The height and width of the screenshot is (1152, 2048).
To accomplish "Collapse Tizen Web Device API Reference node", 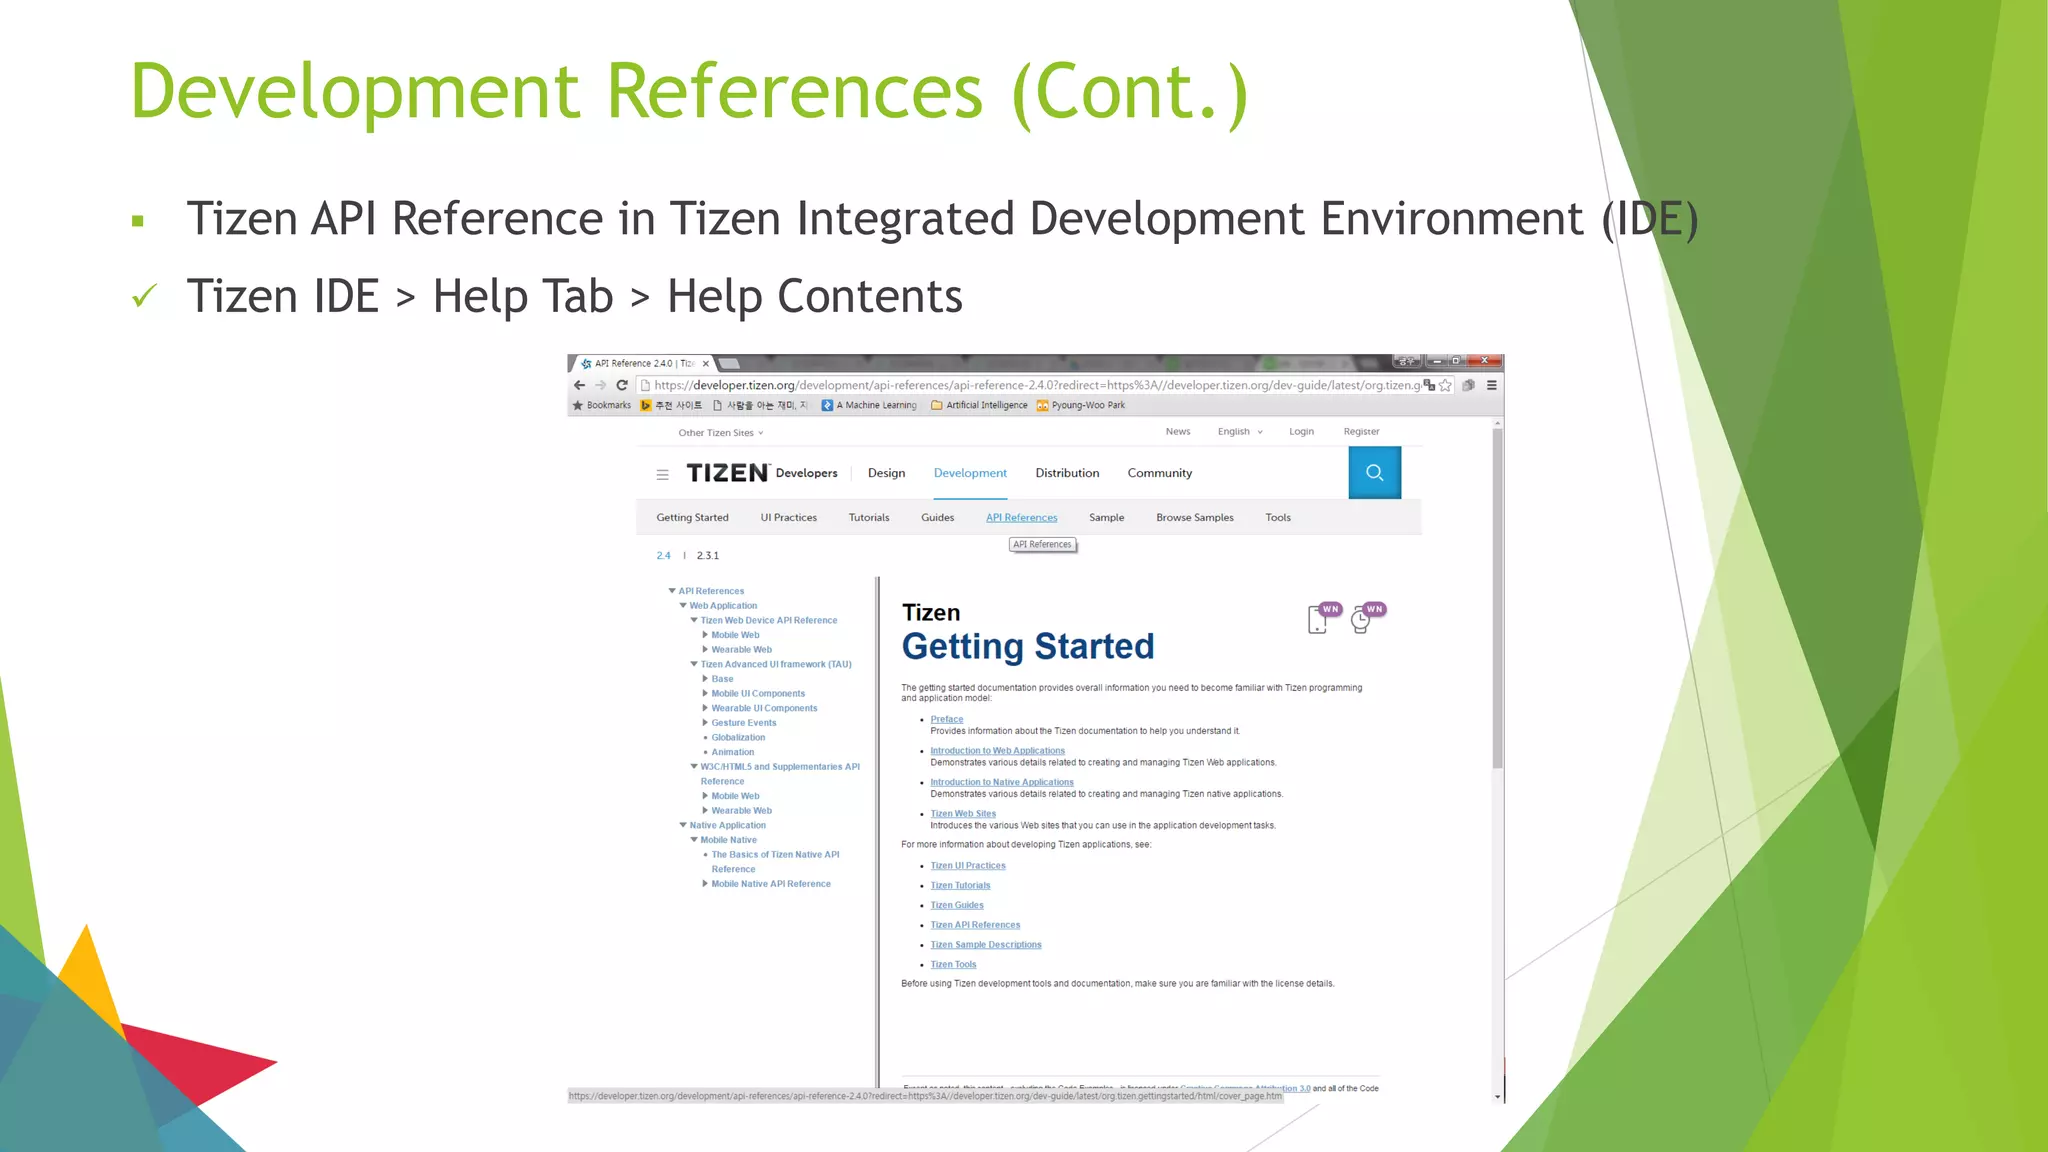I will (x=694, y=620).
